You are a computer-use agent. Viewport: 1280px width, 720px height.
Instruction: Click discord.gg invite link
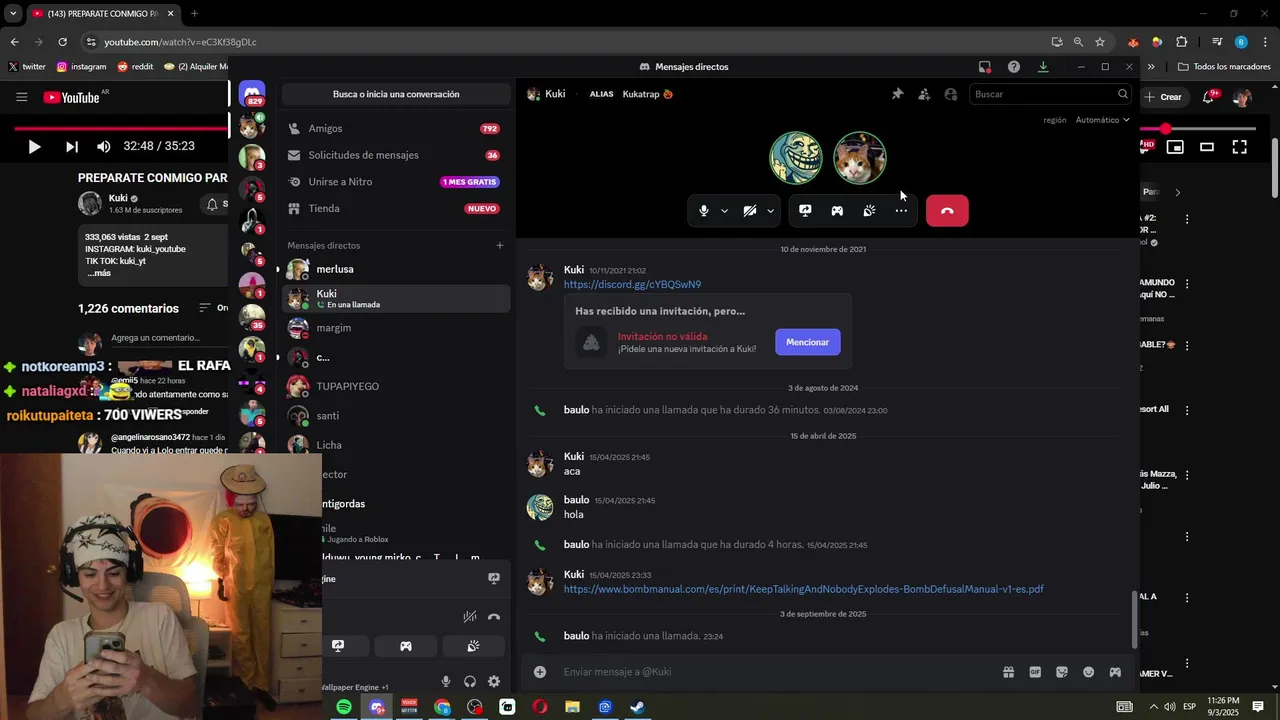[x=632, y=285]
